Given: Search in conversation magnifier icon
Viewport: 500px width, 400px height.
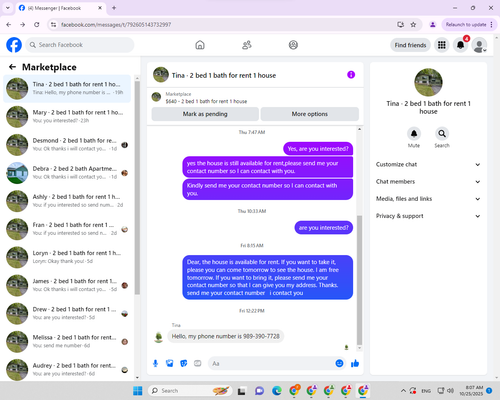Looking at the screenshot, I should point(442,134).
